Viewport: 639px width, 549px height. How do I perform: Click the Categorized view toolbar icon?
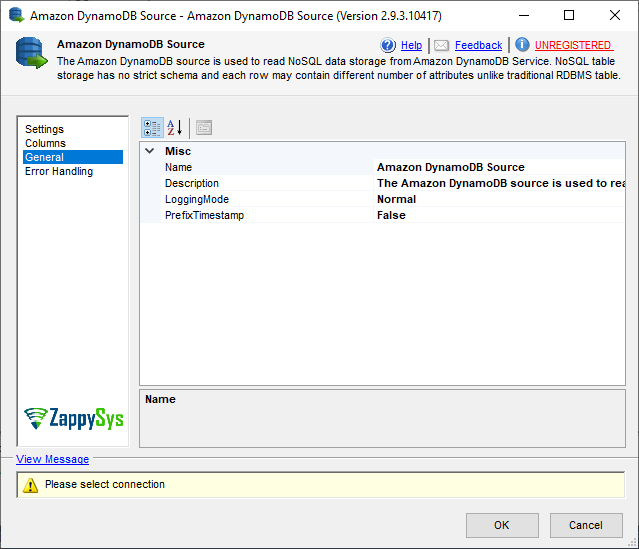(x=152, y=128)
